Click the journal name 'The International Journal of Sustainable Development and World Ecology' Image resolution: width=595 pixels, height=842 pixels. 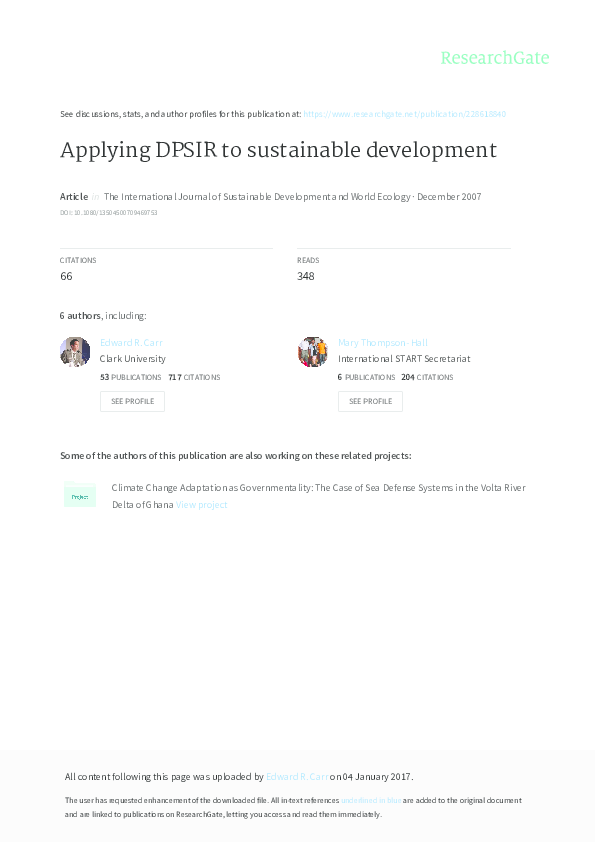point(257,197)
